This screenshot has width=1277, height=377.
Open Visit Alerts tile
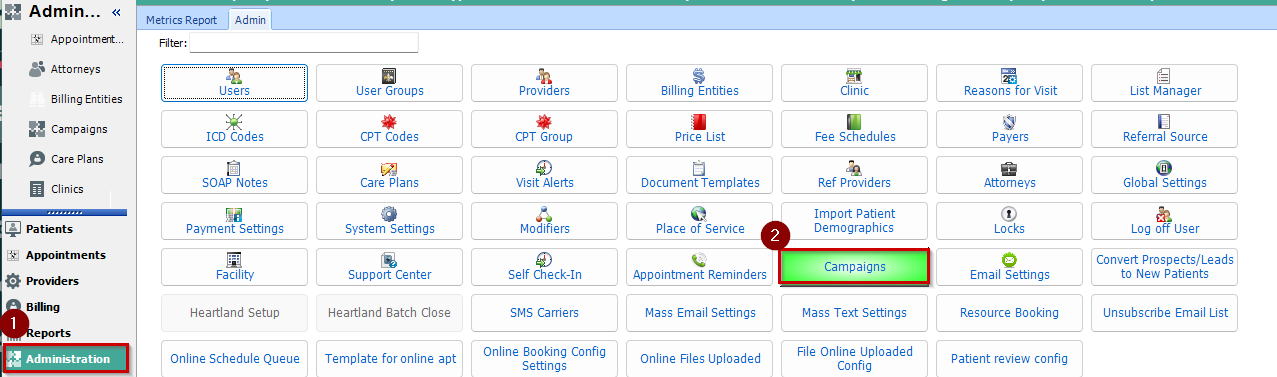(544, 175)
